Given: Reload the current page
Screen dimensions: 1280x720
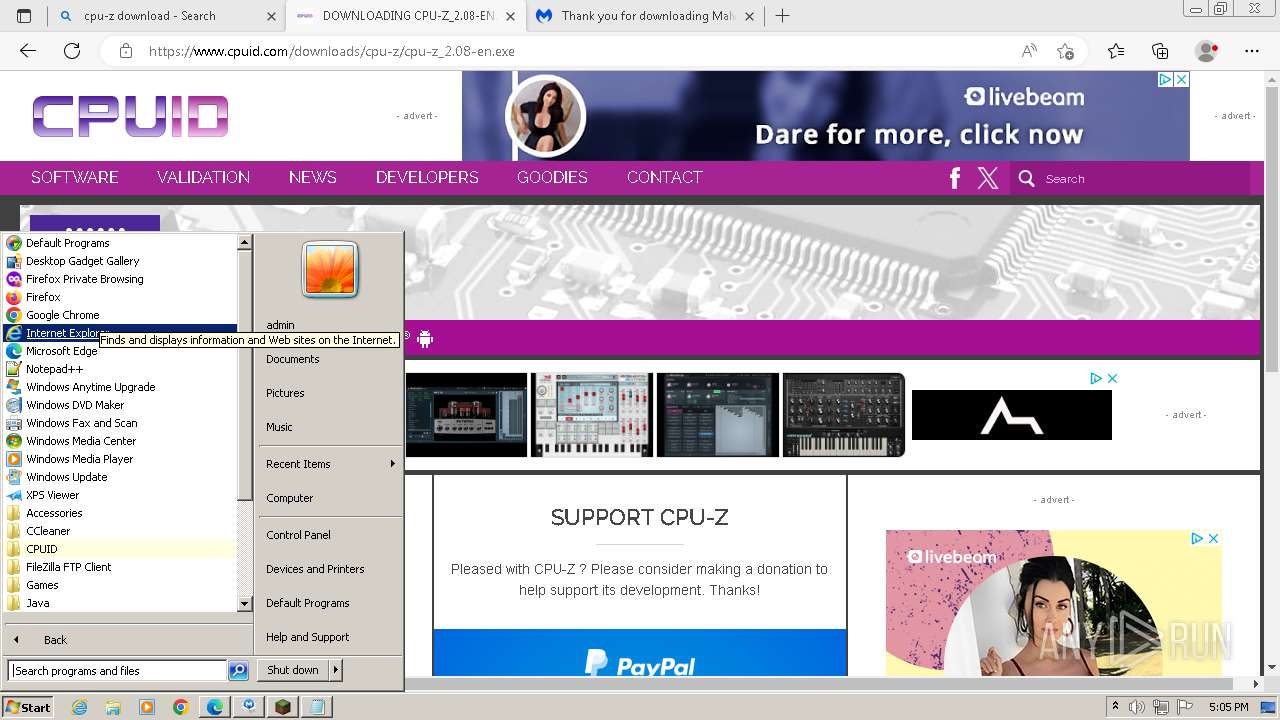Looking at the screenshot, I should (72, 51).
